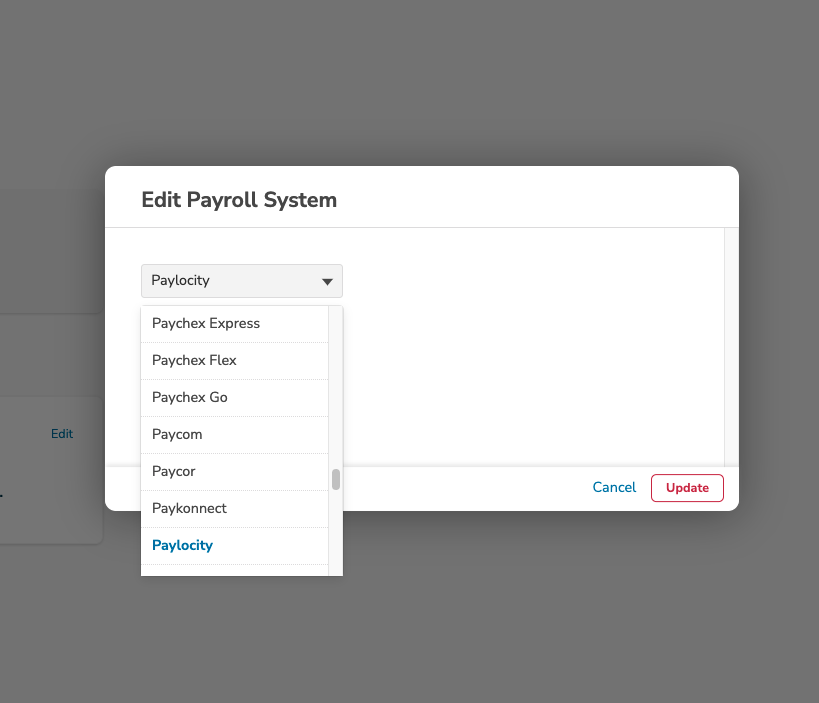Choose the highlighted Paylocity list item

coord(235,546)
